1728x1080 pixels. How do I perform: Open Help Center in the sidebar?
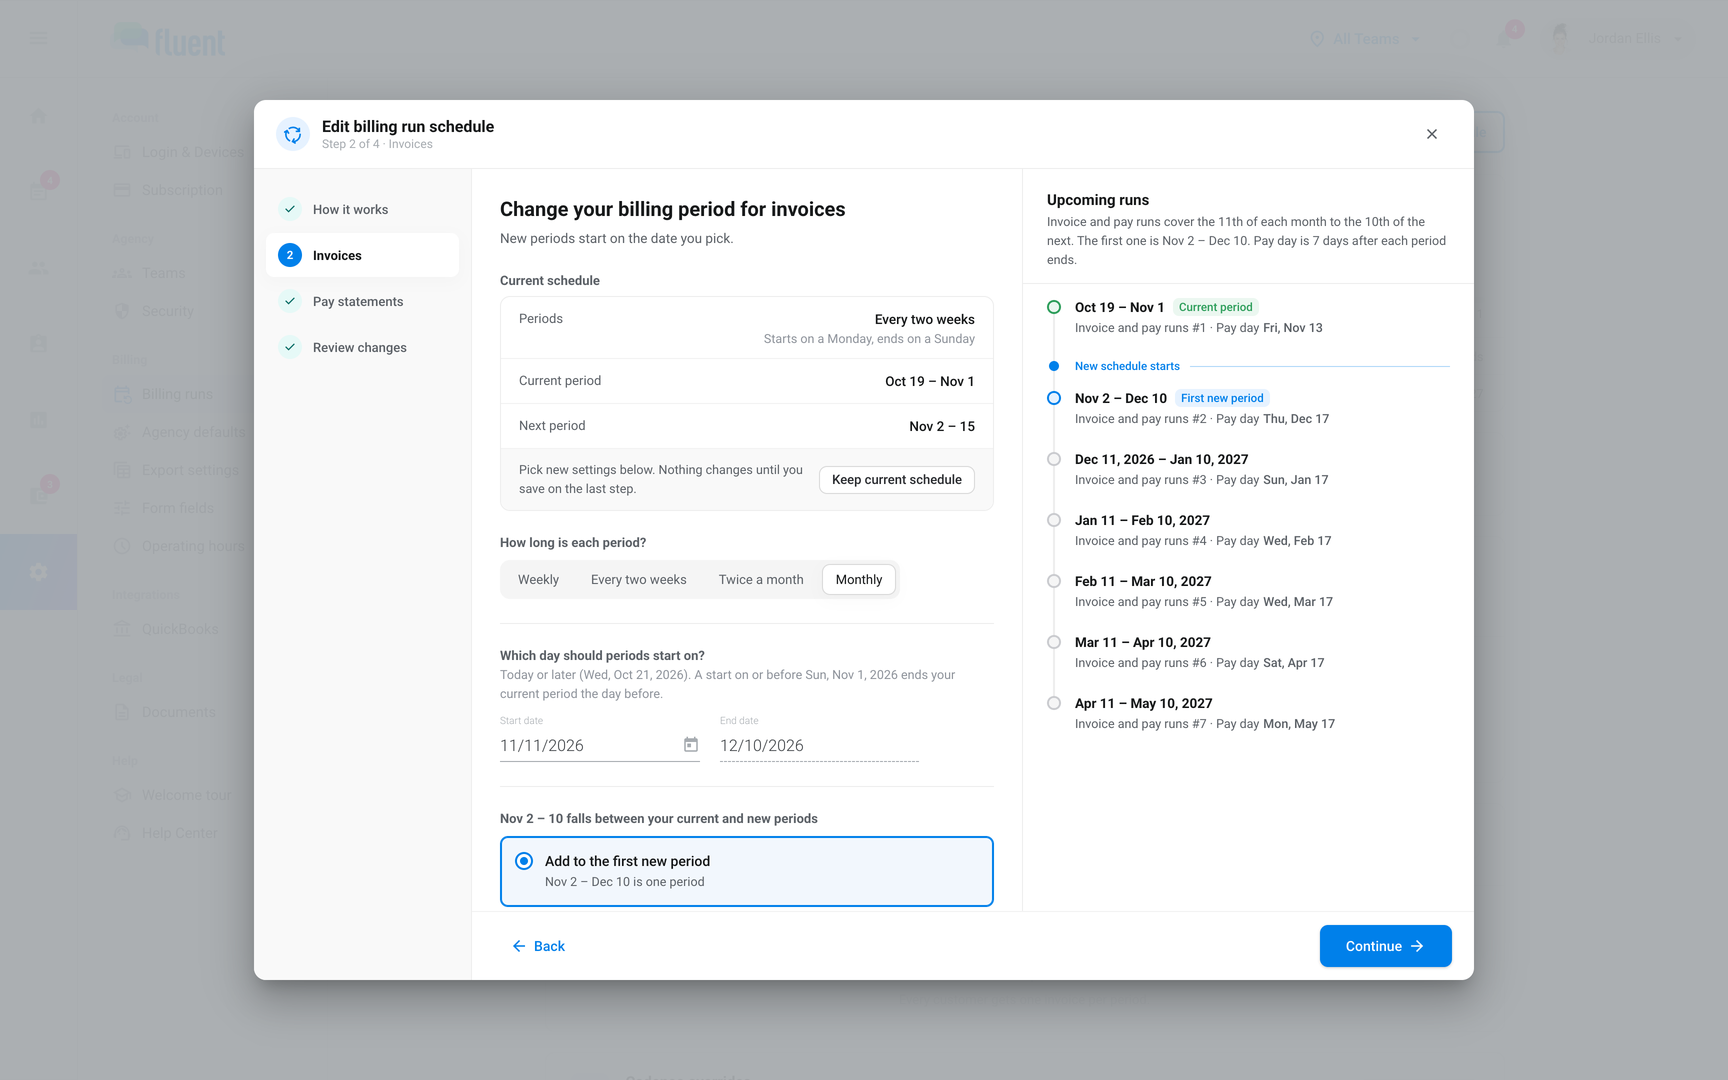pyautogui.click(x=166, y=833)
